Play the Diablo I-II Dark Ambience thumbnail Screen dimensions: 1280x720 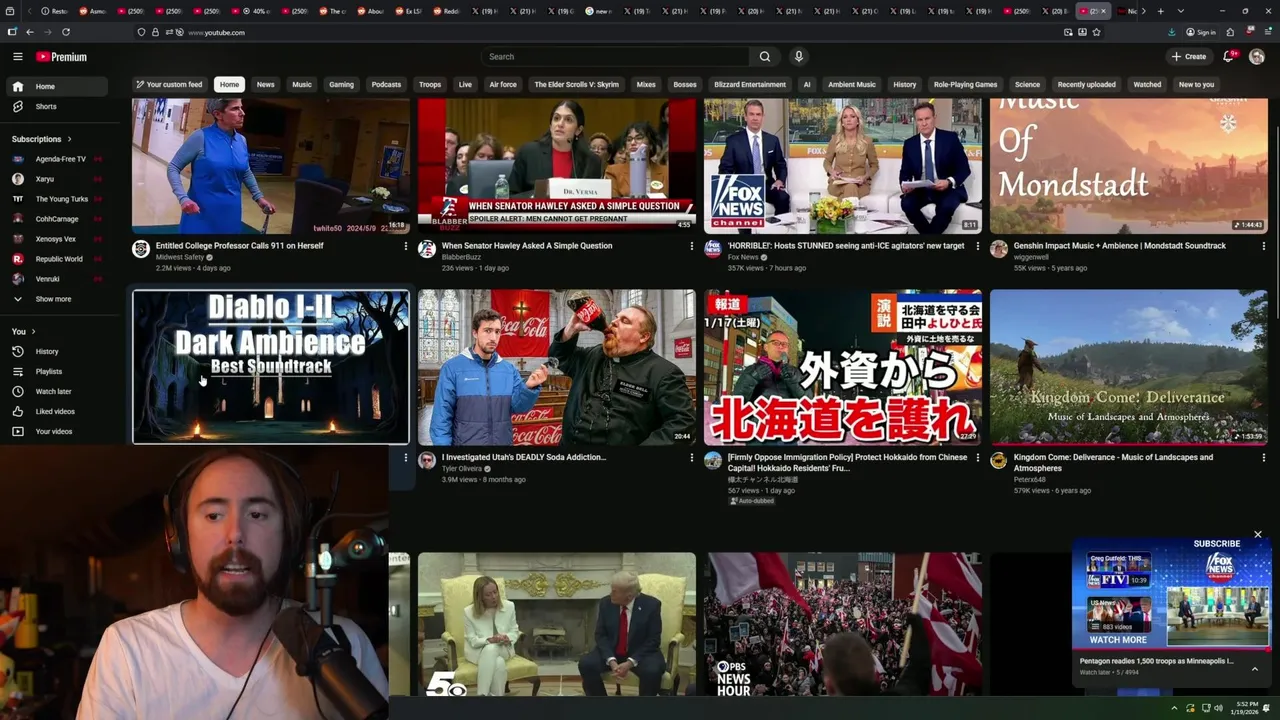tap(271, 367)
